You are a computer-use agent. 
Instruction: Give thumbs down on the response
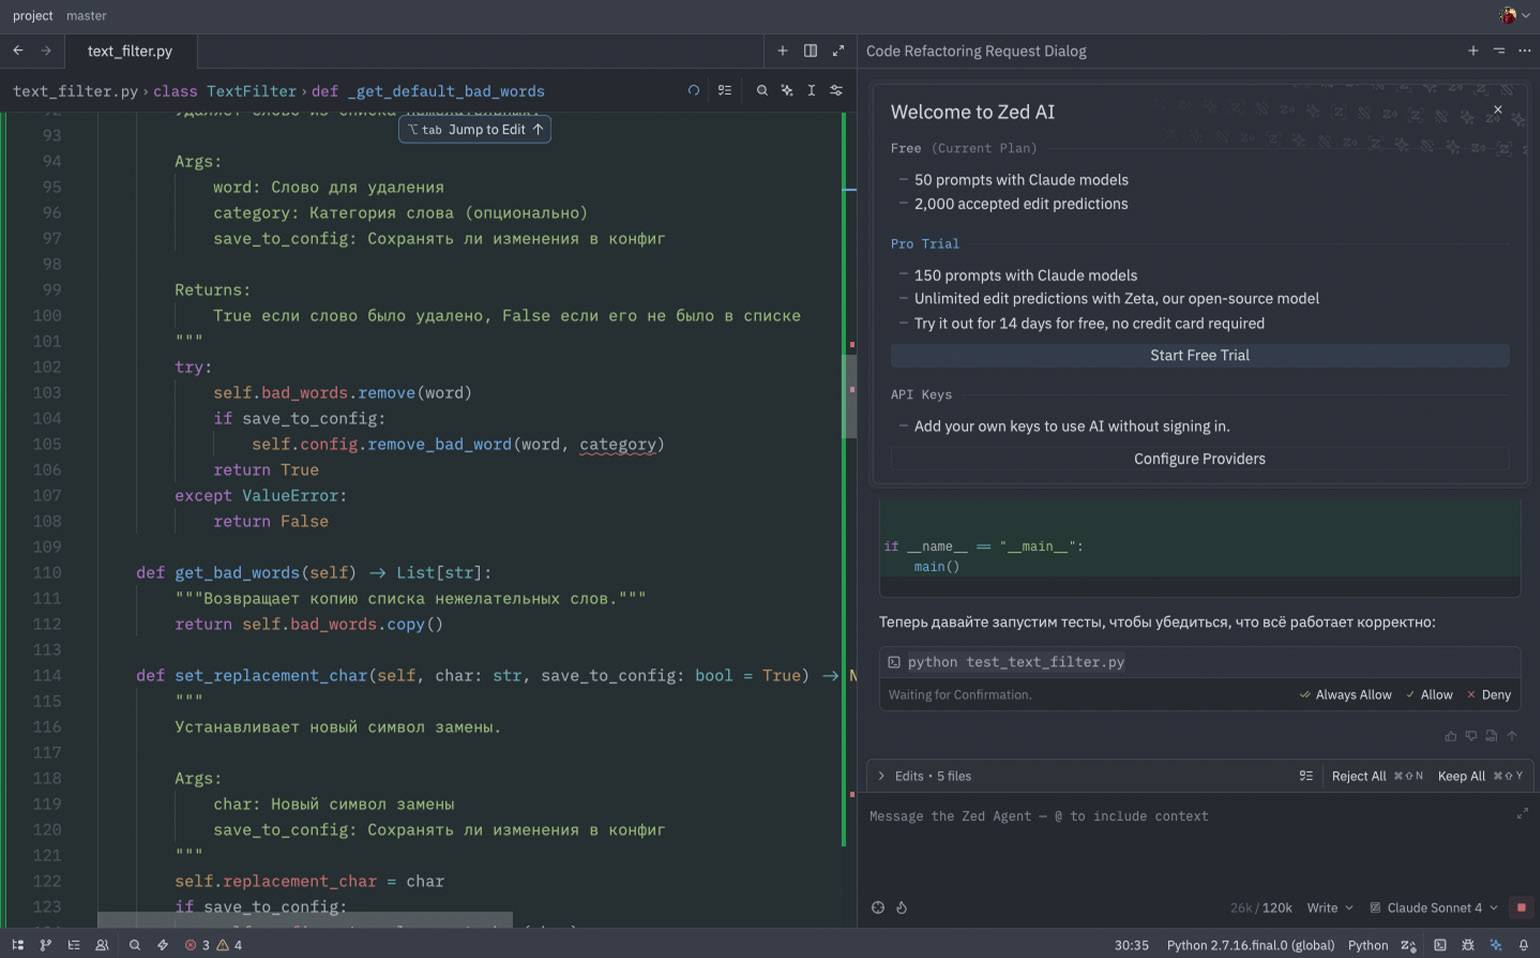coord(1471,736)
